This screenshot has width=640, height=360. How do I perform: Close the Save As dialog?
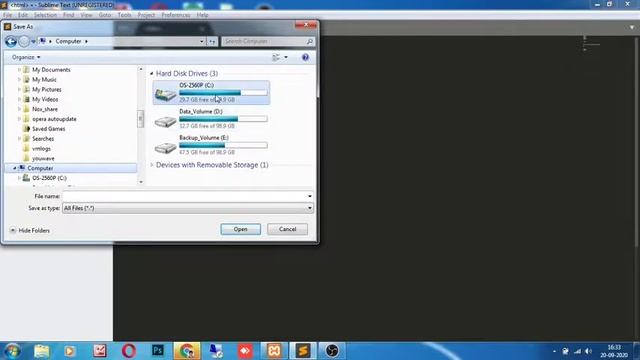306,25
